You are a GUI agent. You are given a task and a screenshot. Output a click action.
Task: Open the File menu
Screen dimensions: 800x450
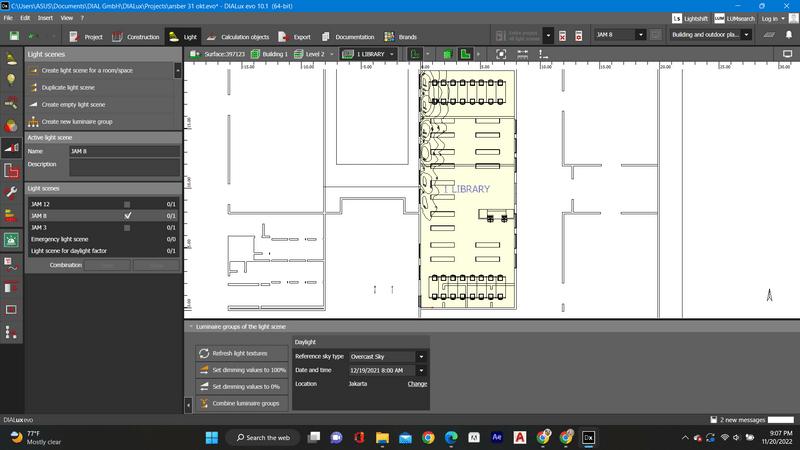[x=8, y=18]
